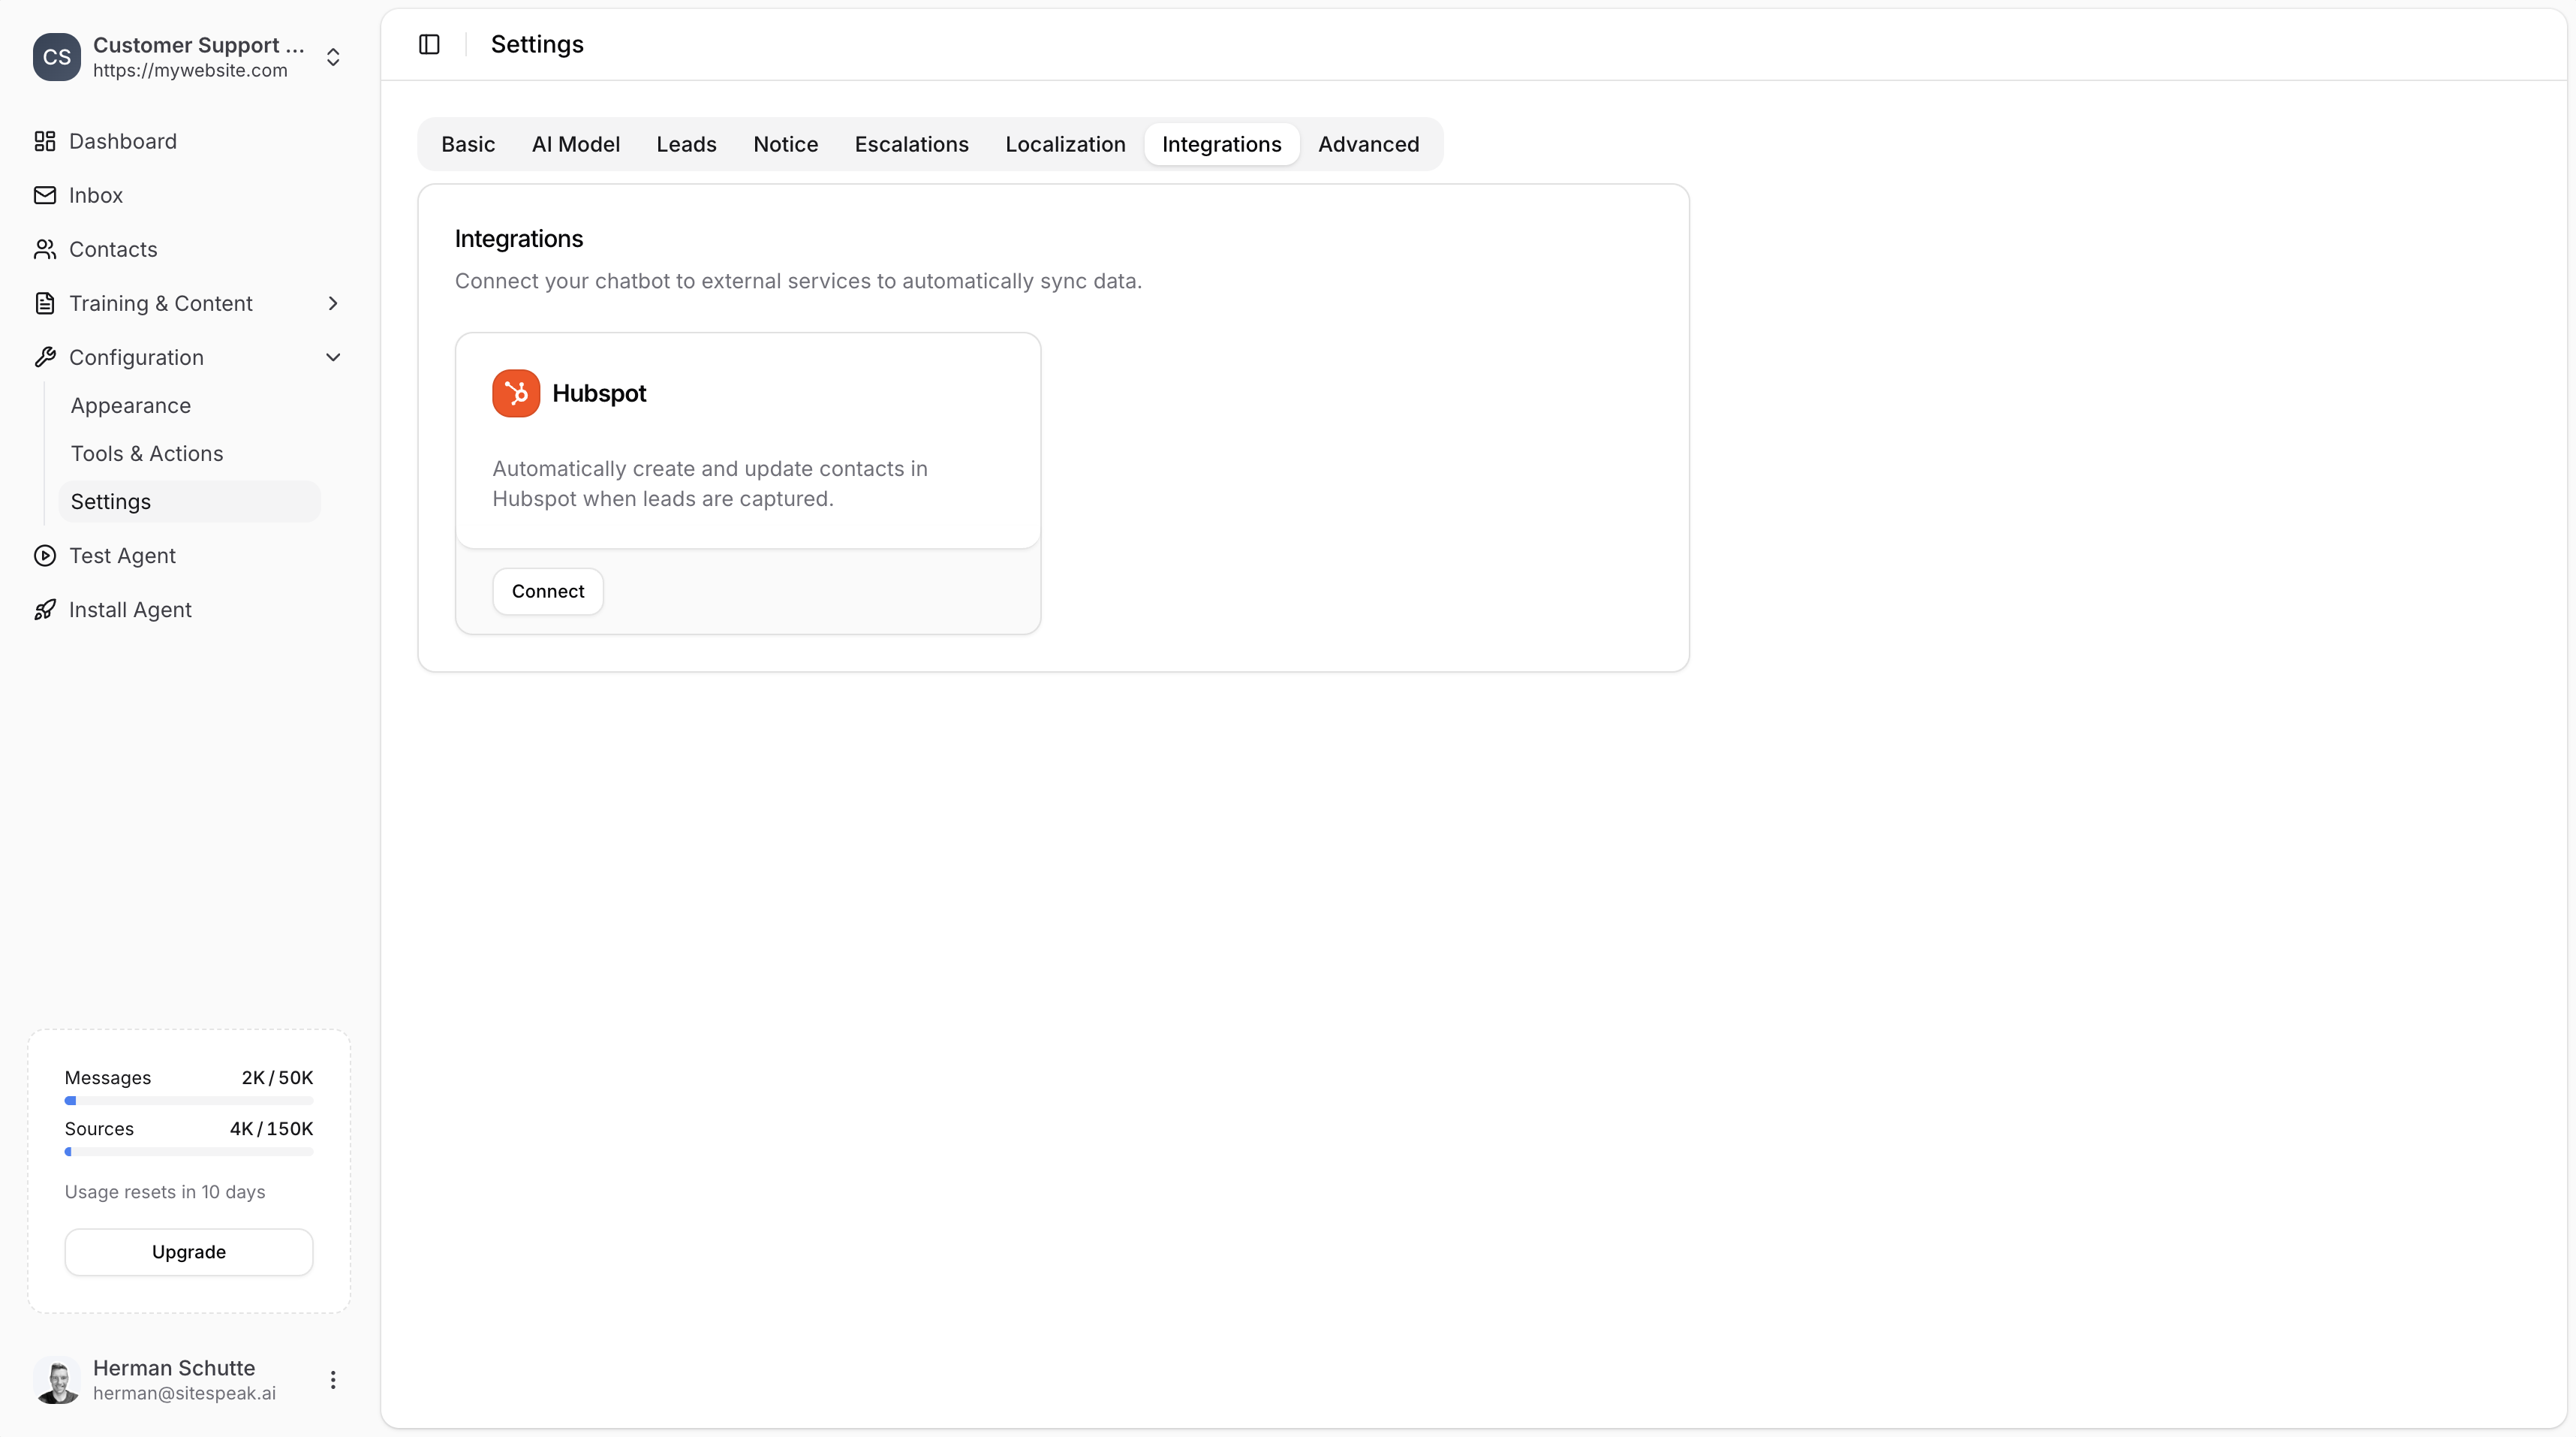
Task: Expand the Training & Content section
Action: coord(333,303)
